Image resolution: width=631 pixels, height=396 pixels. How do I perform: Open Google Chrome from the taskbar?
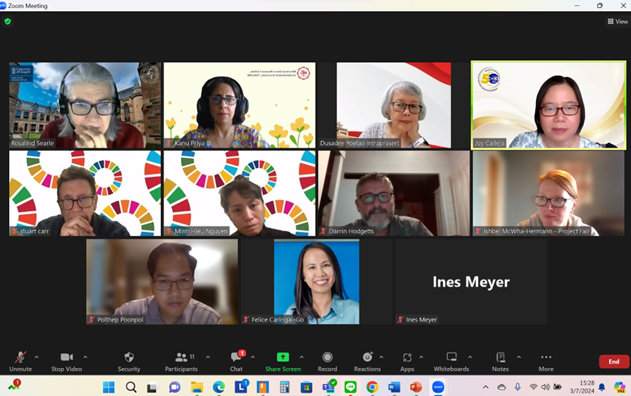(372, 387)
